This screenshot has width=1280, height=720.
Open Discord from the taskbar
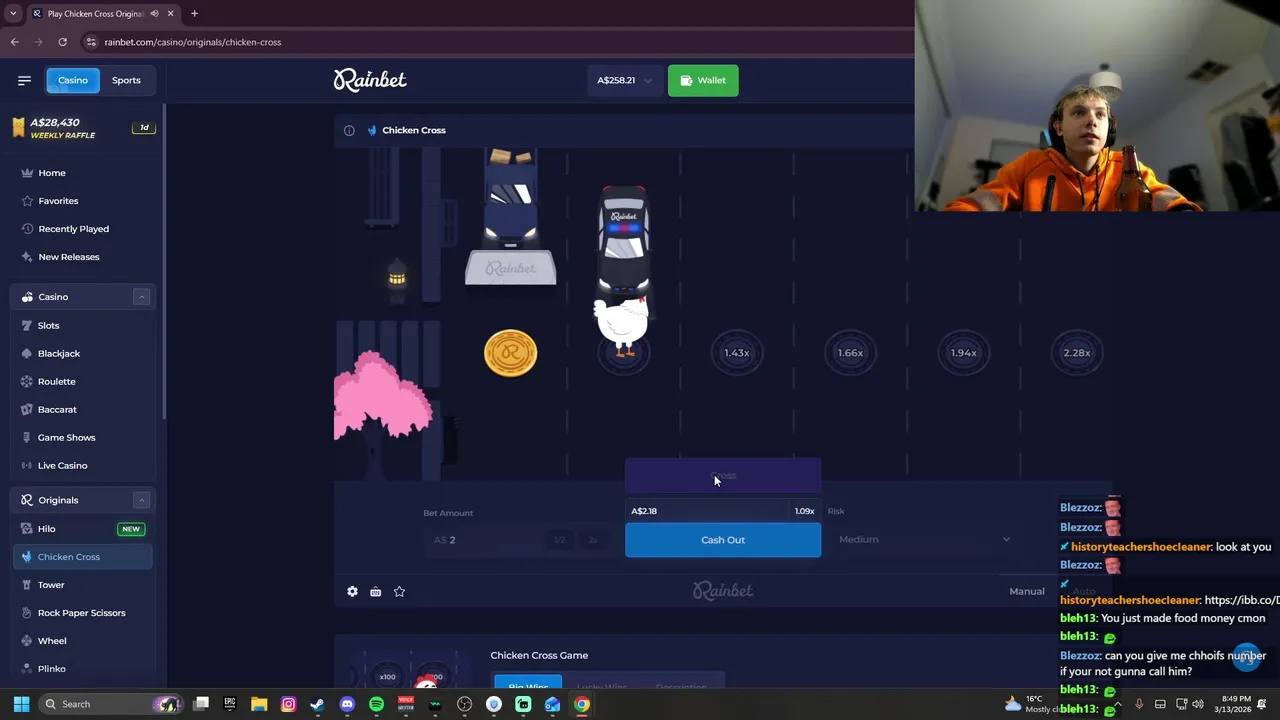point(347,704)
